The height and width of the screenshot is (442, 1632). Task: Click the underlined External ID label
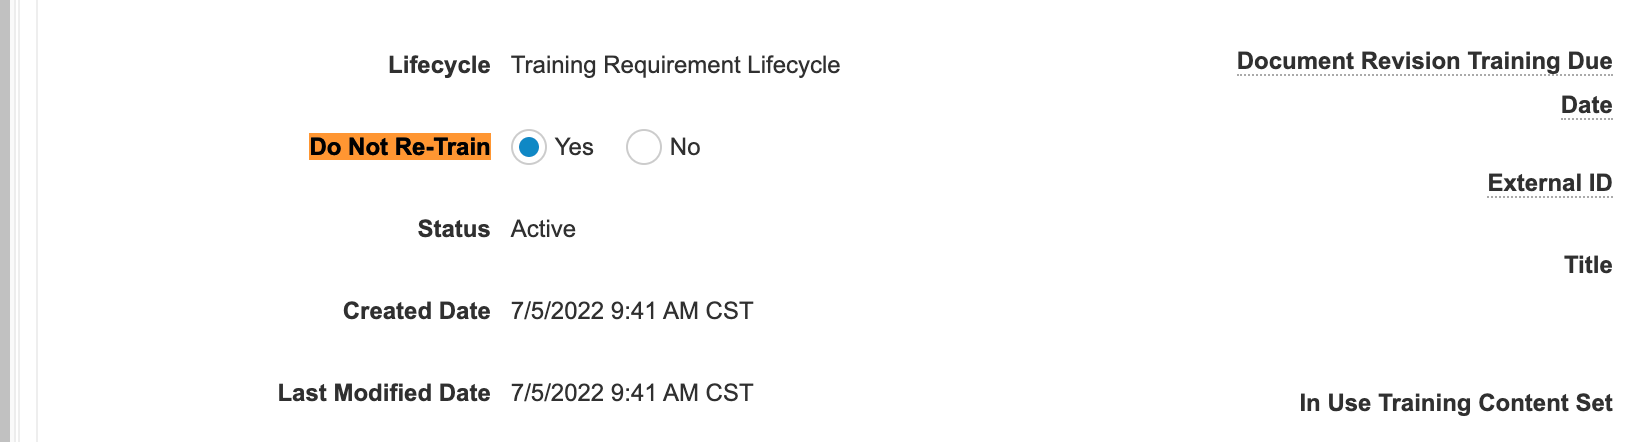(x=1549, y=183)
